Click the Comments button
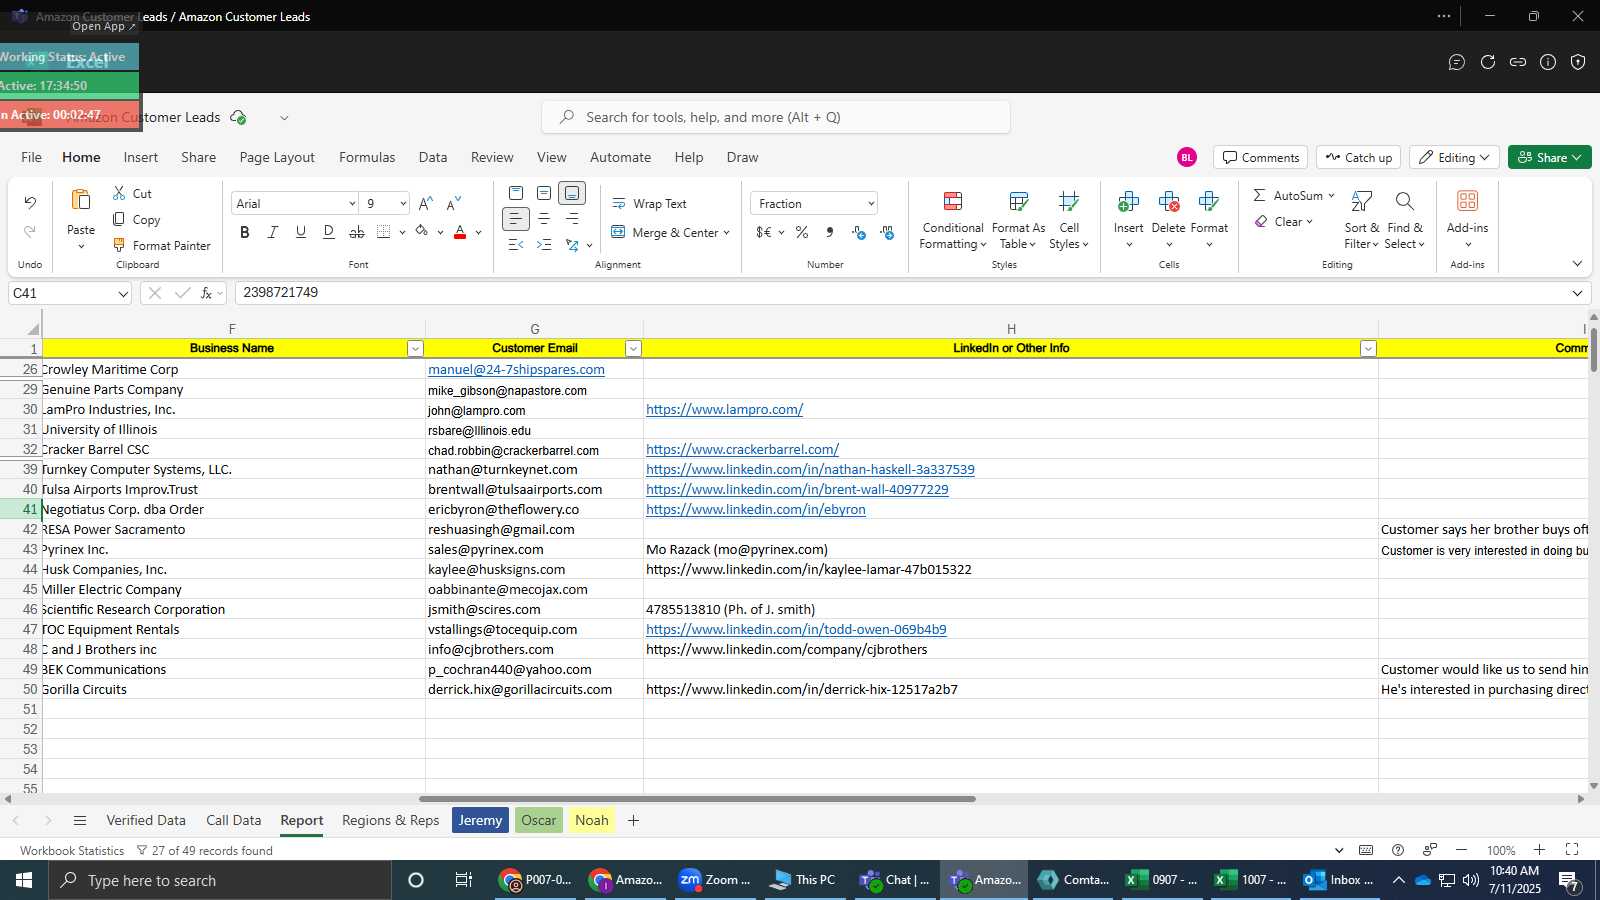This screenshot has width=1600, height=900. click(1260, 157)
